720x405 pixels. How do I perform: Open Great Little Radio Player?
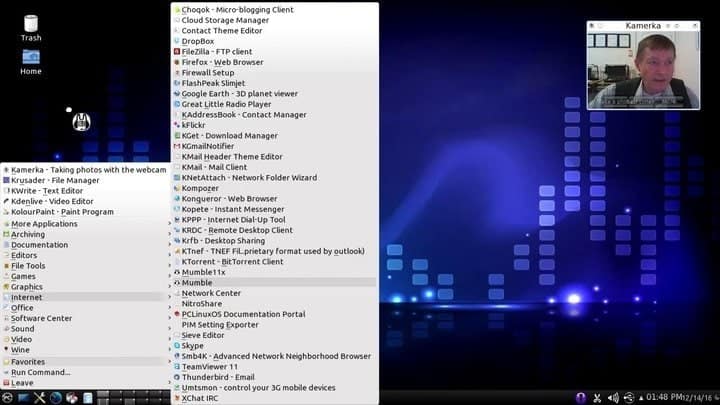pyautogui.click(x=275, y=104)
